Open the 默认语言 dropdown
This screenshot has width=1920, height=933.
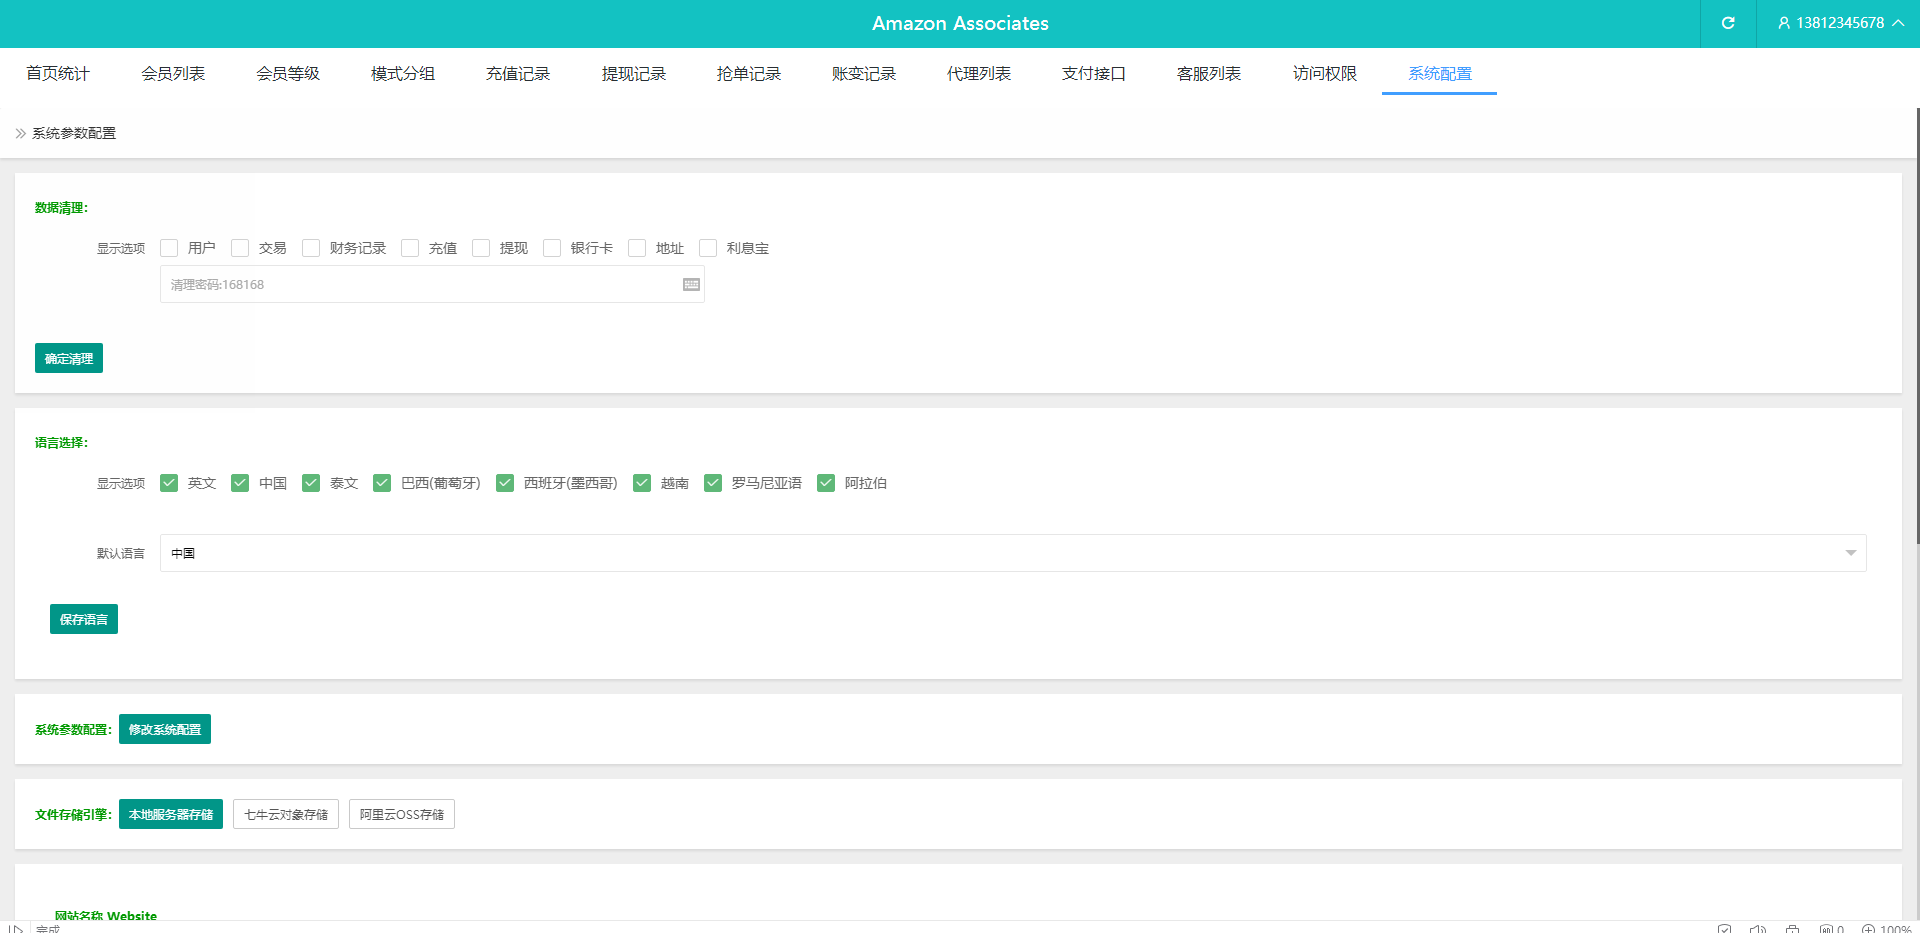[x=1012, y=553]
